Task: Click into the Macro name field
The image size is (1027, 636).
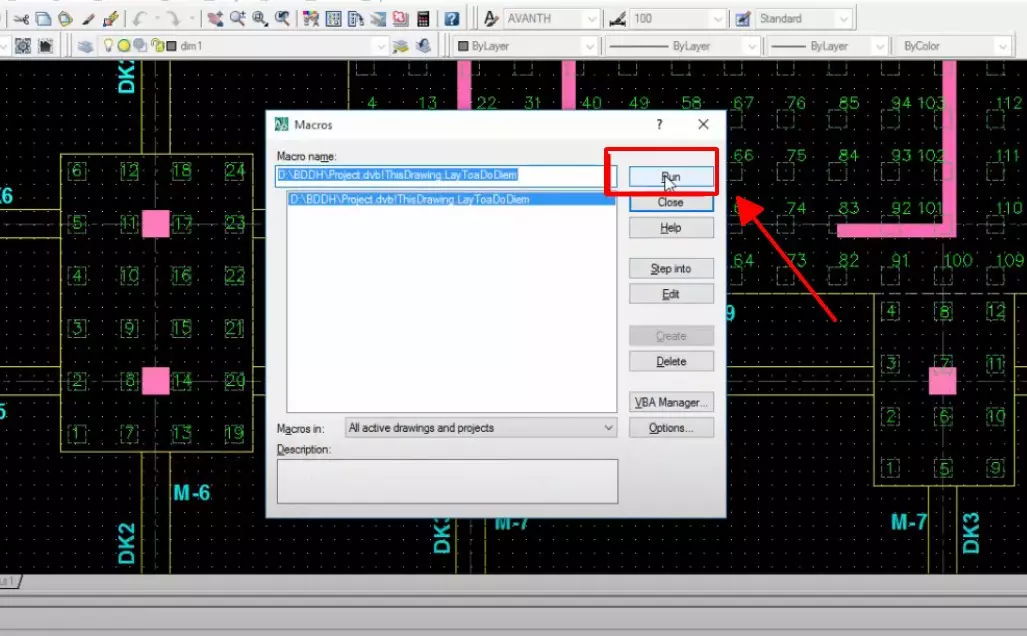Action: click(445, 176)
